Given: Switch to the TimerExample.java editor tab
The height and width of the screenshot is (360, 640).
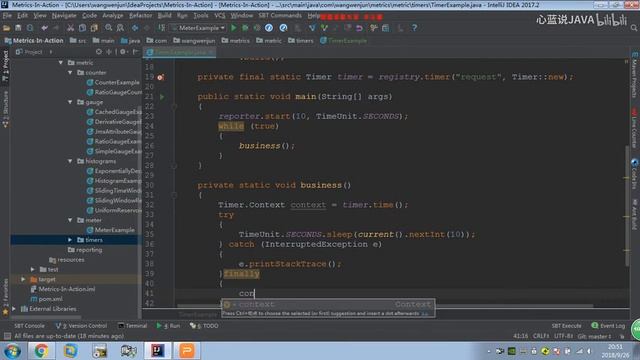Looking at the screenshot, I should point(180,52).
